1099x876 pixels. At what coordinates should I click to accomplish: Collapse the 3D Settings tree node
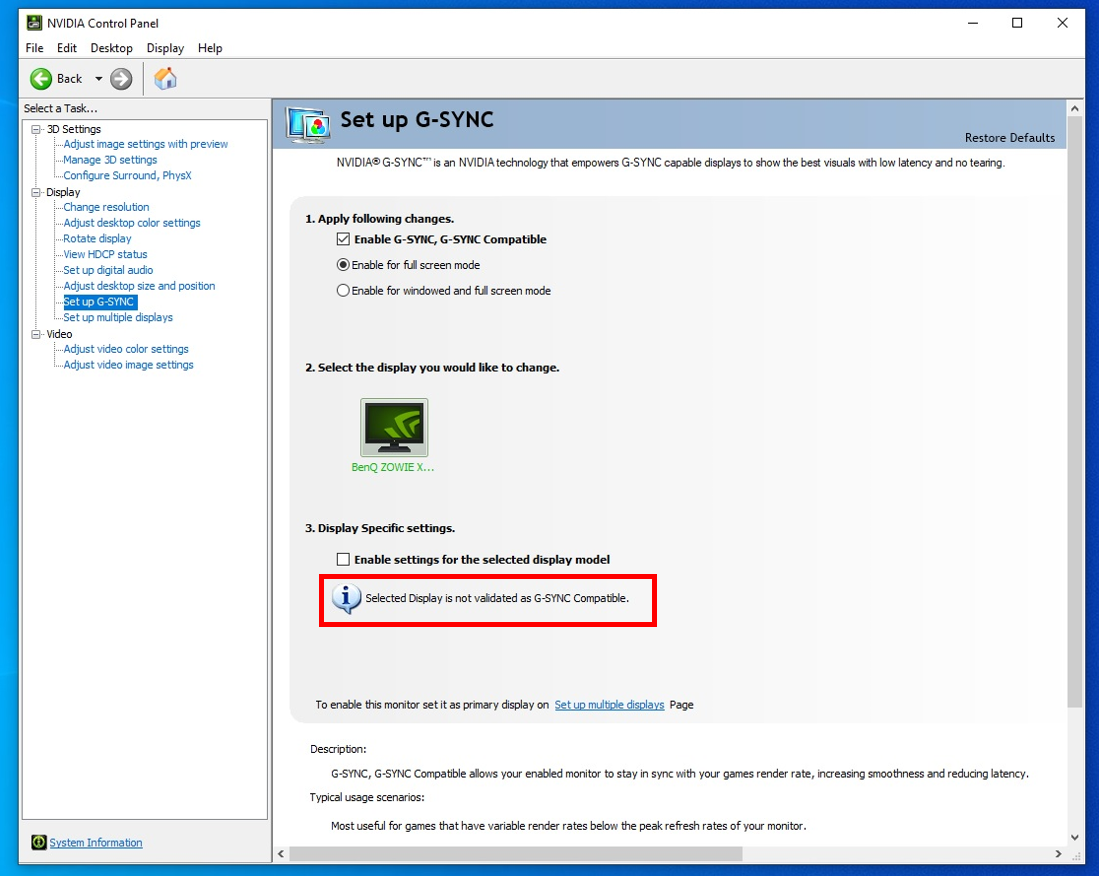pyautogui.click(x=34, y=128)
